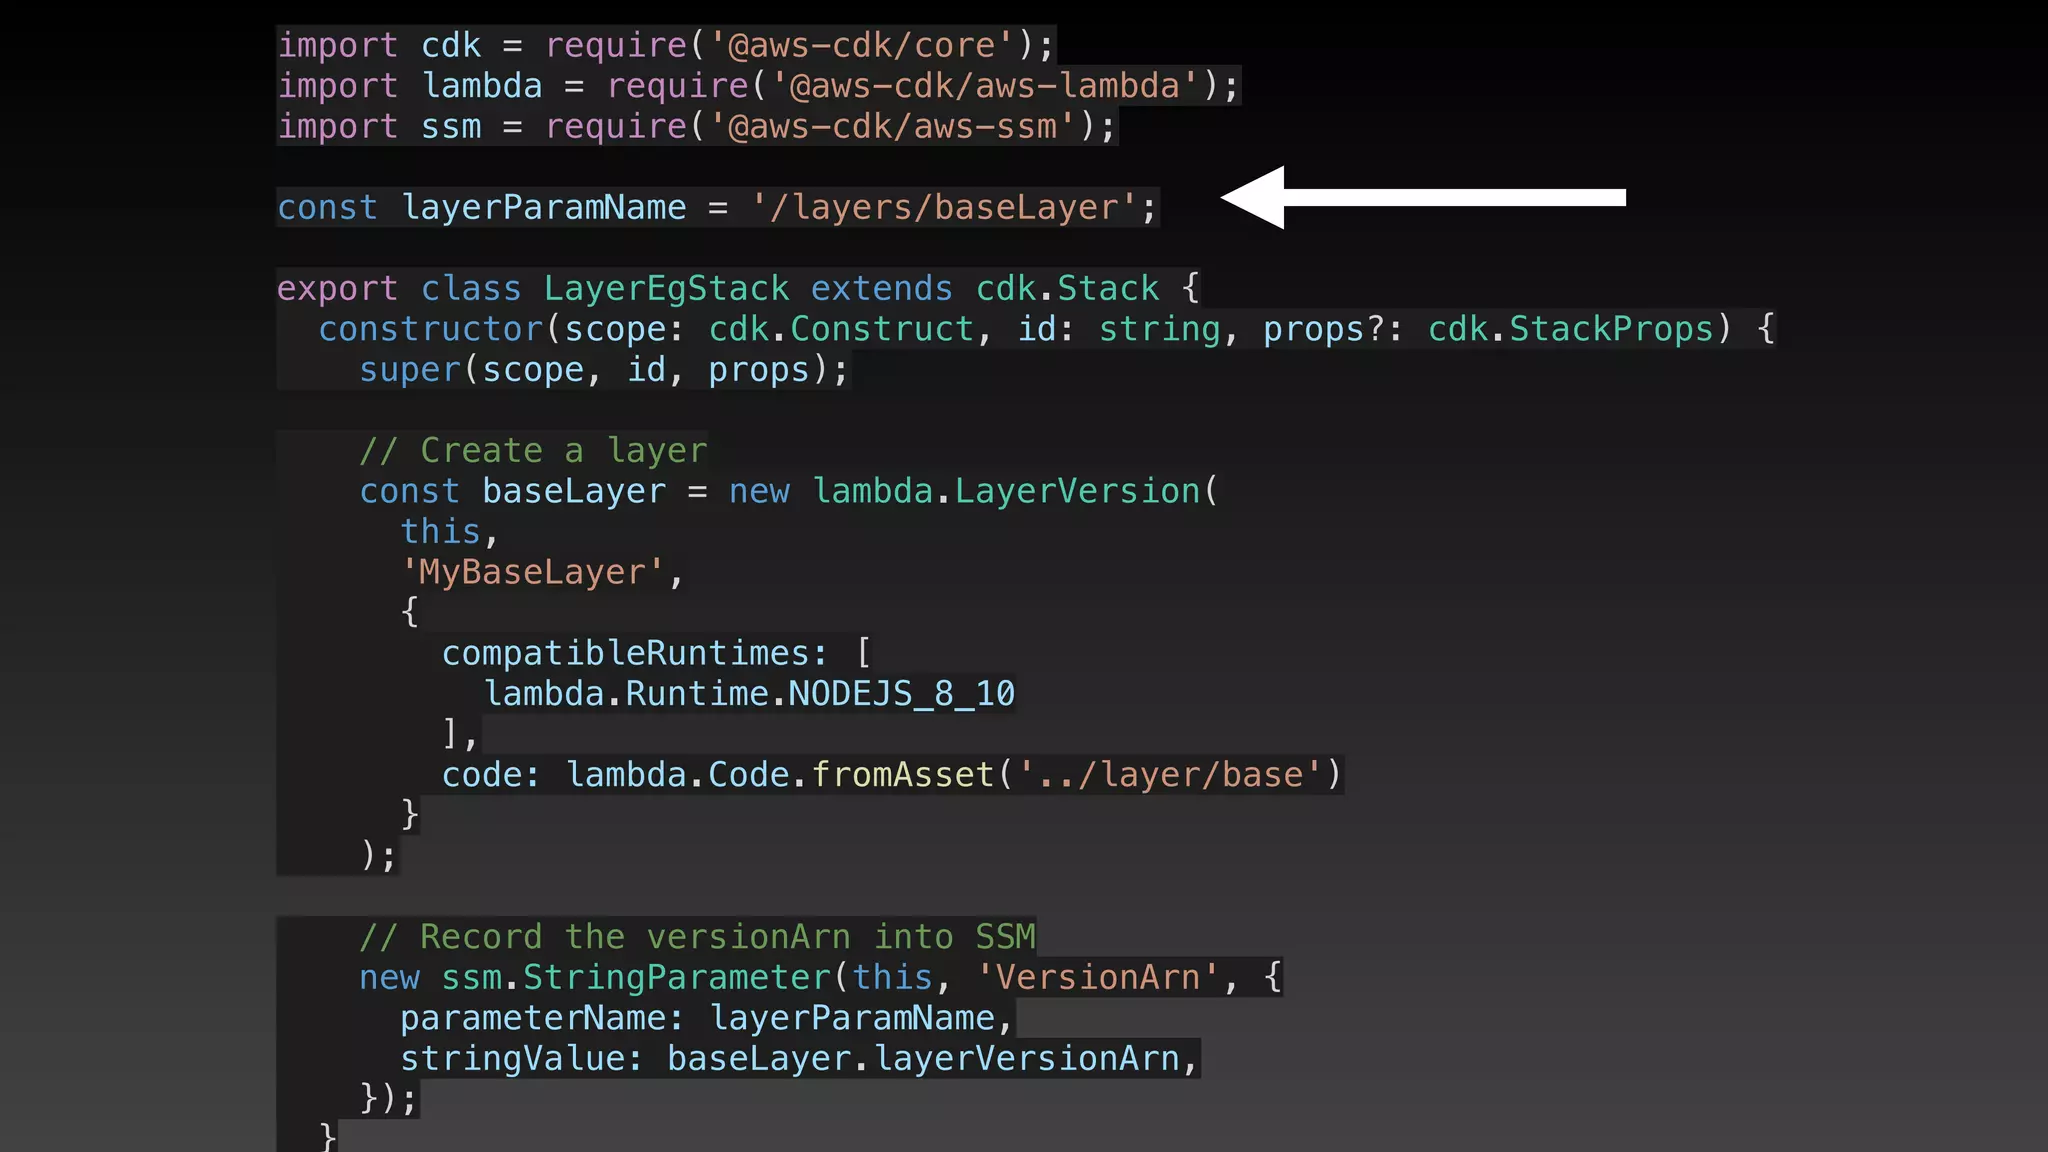The width and height of the screenshot is (2048, 1152).
Task: Click the '../layer/base' path string
Action: [x=1170, y=775]
